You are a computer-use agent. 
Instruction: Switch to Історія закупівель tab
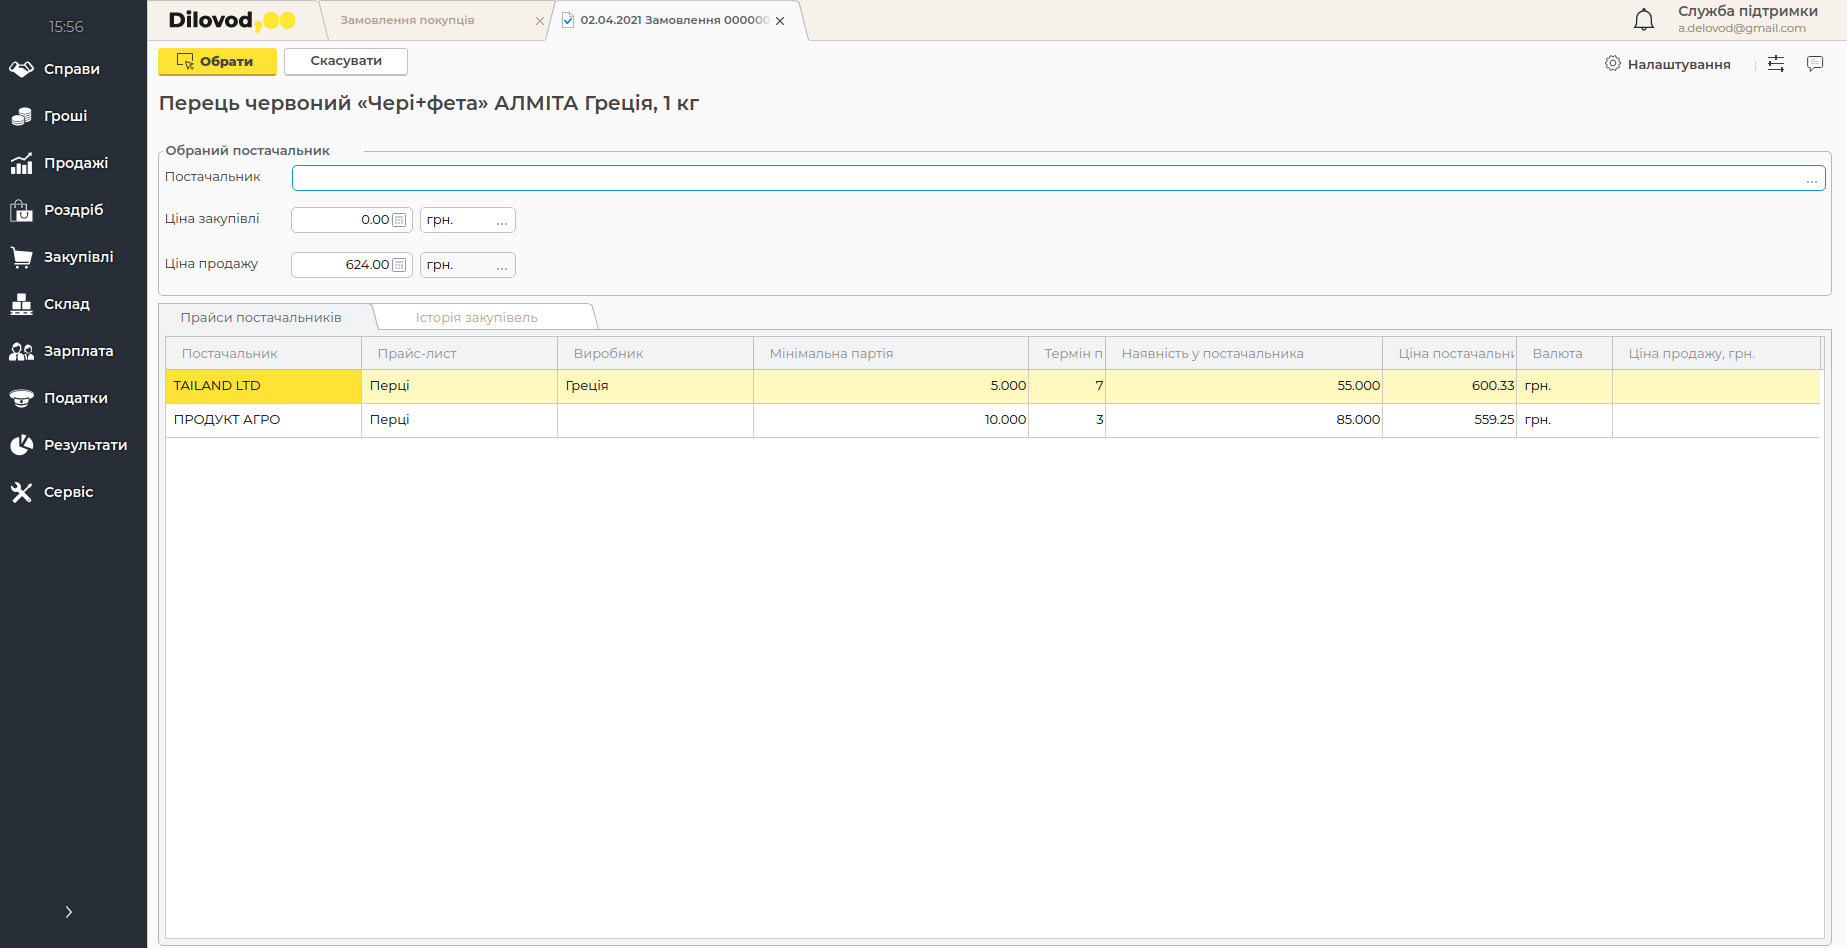(476, 318)
